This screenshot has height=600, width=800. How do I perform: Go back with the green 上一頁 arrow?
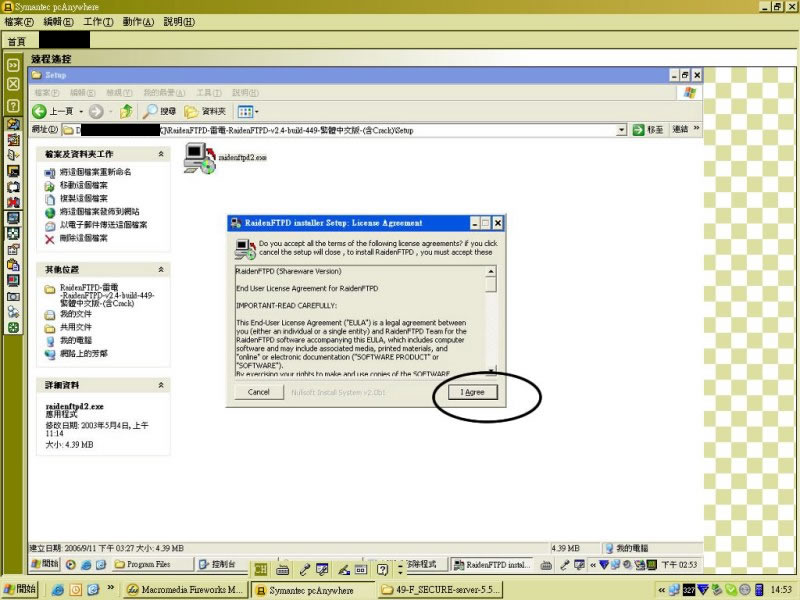pos(39,111)
